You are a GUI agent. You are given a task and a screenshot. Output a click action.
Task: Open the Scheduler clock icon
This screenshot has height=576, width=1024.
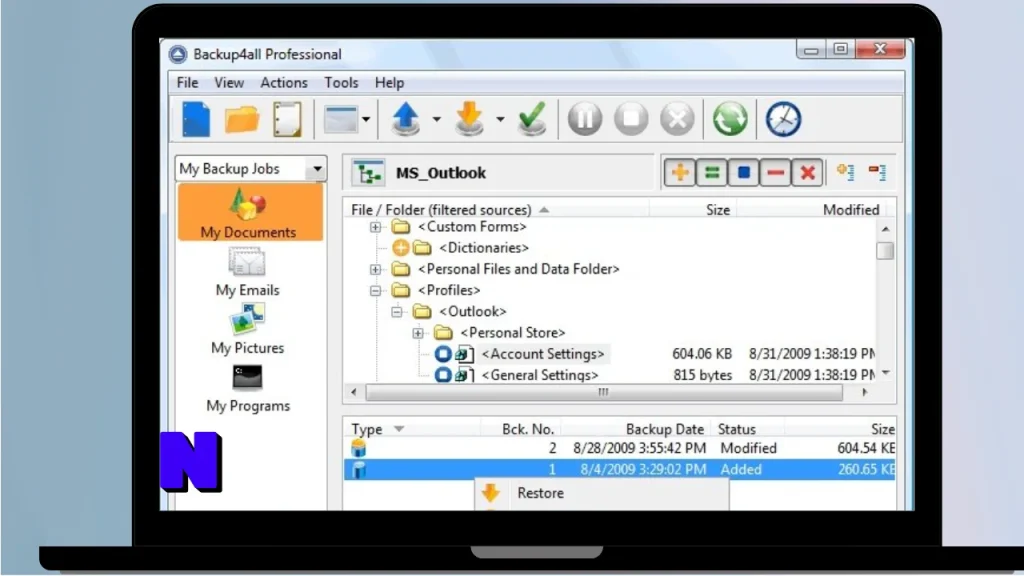coord(783,119)
